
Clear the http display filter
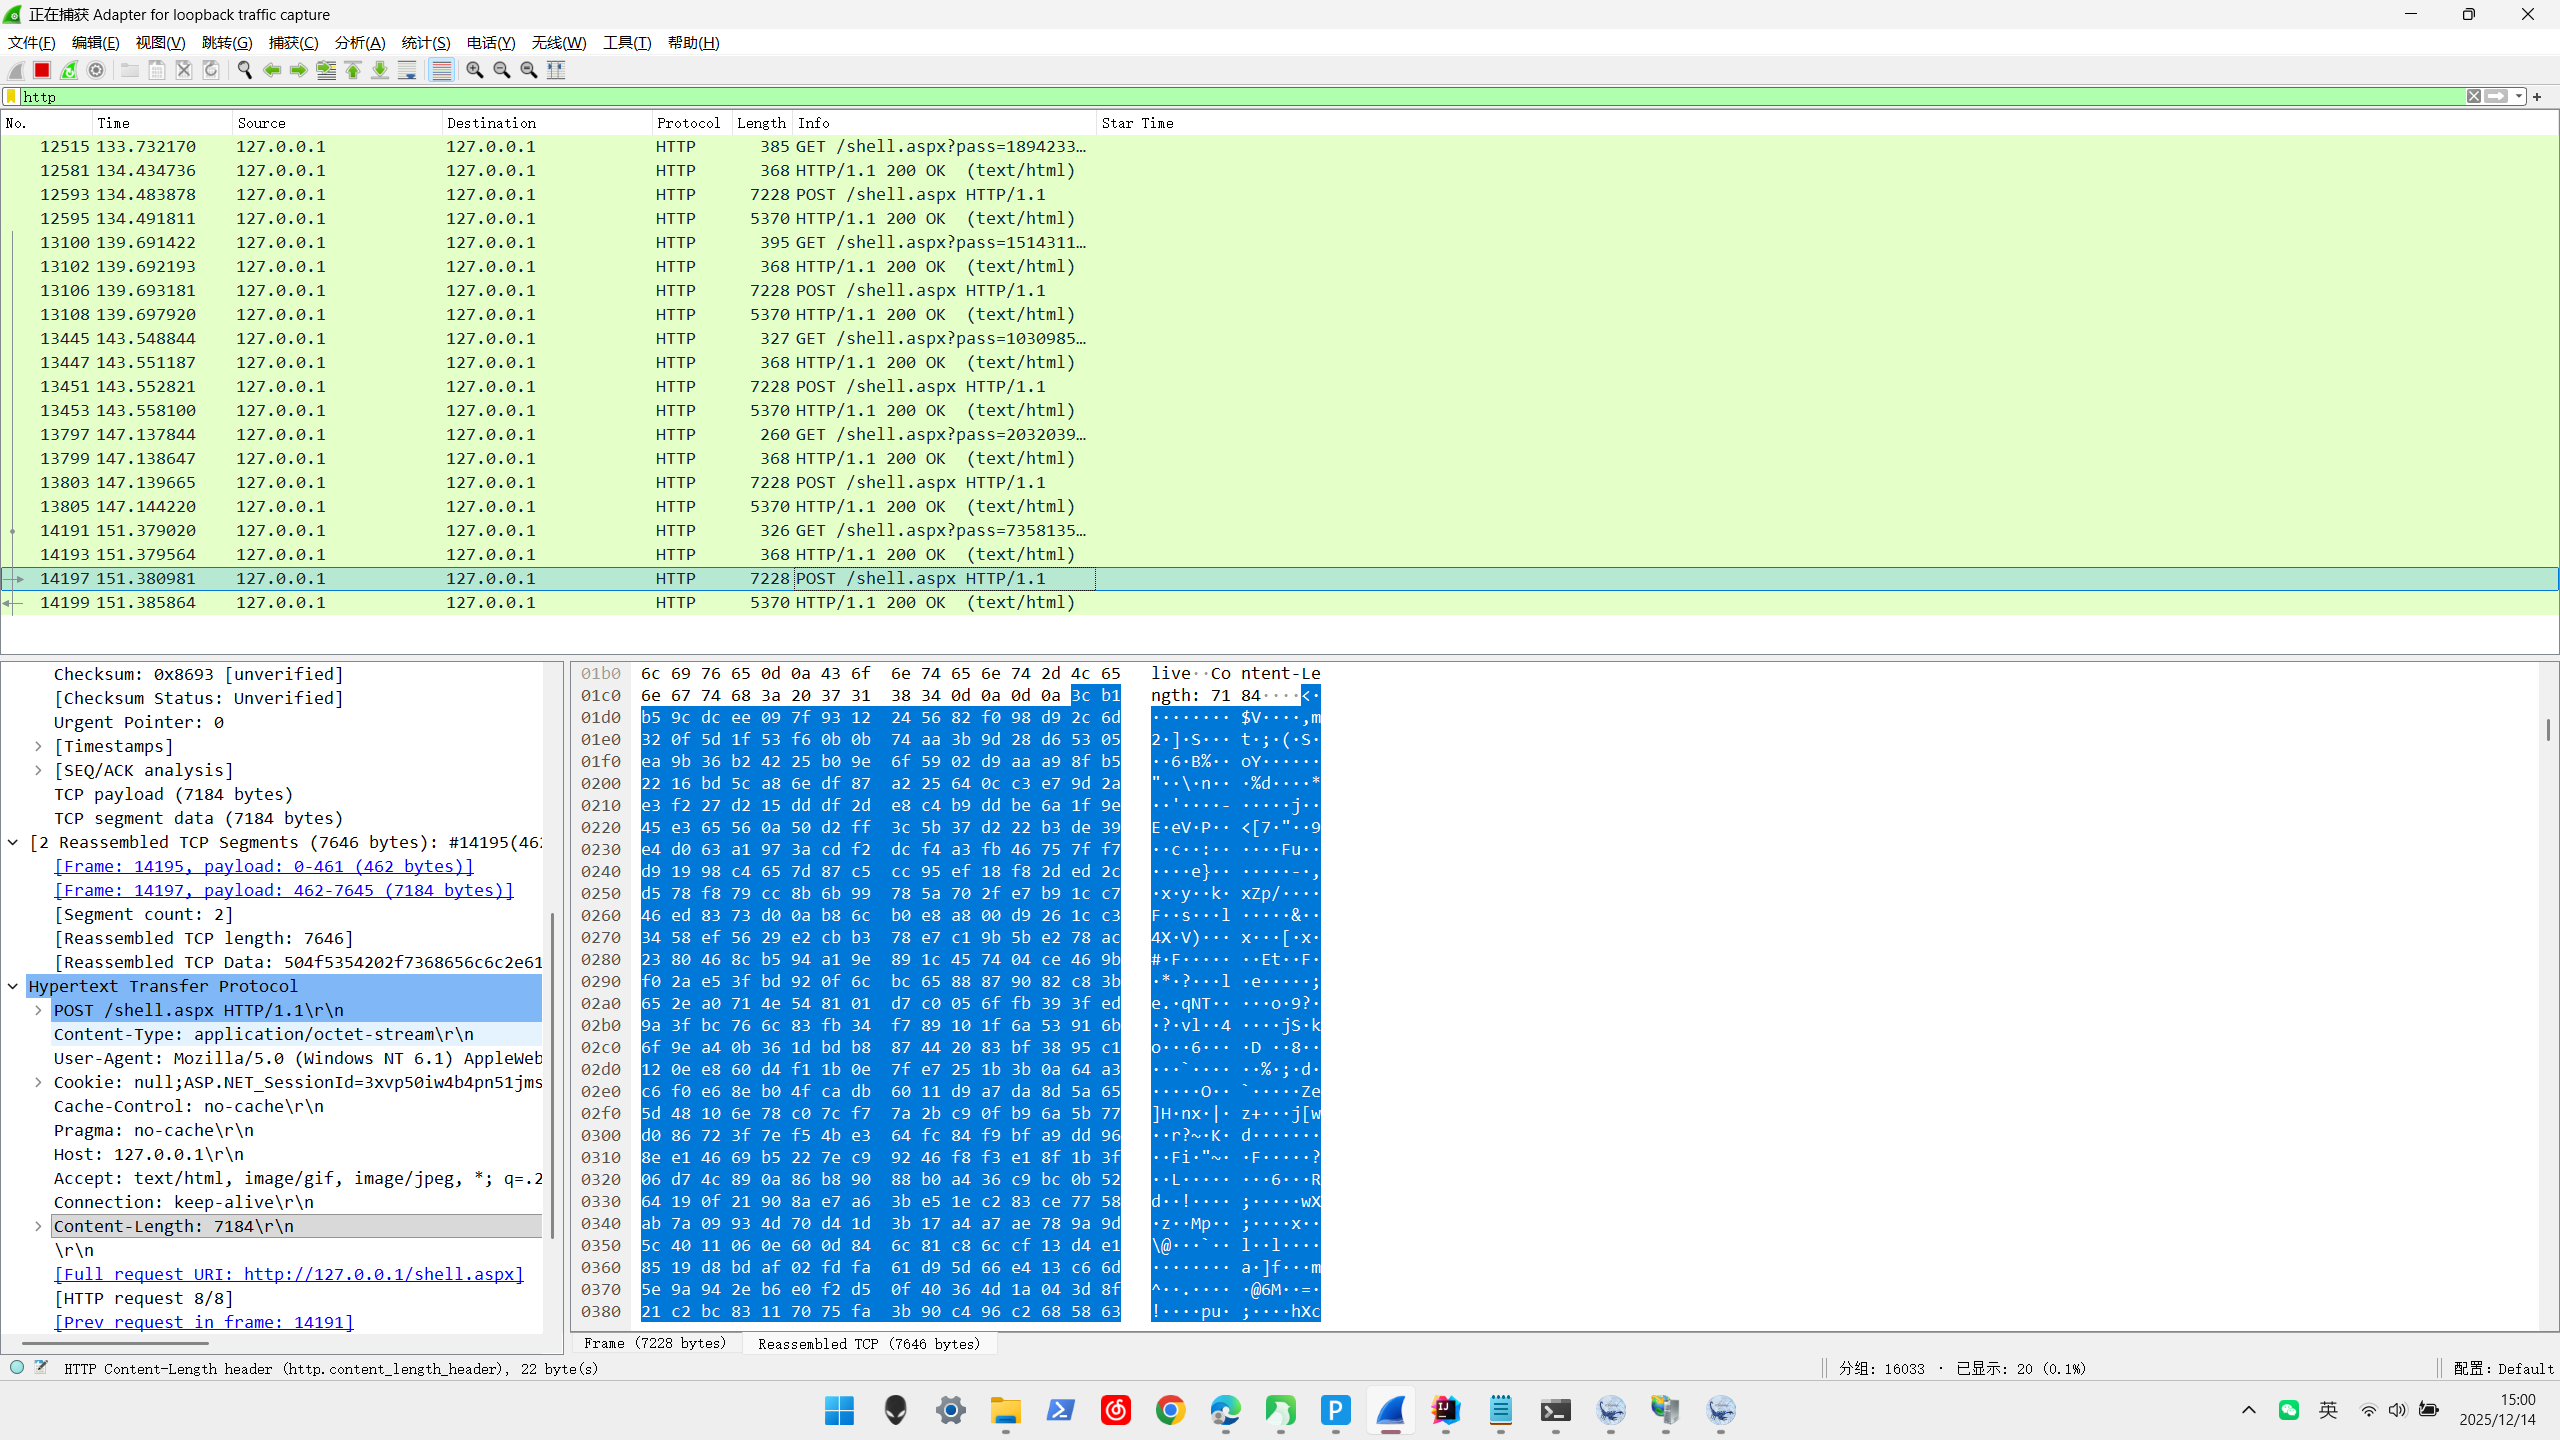(x=2473, y=97)
